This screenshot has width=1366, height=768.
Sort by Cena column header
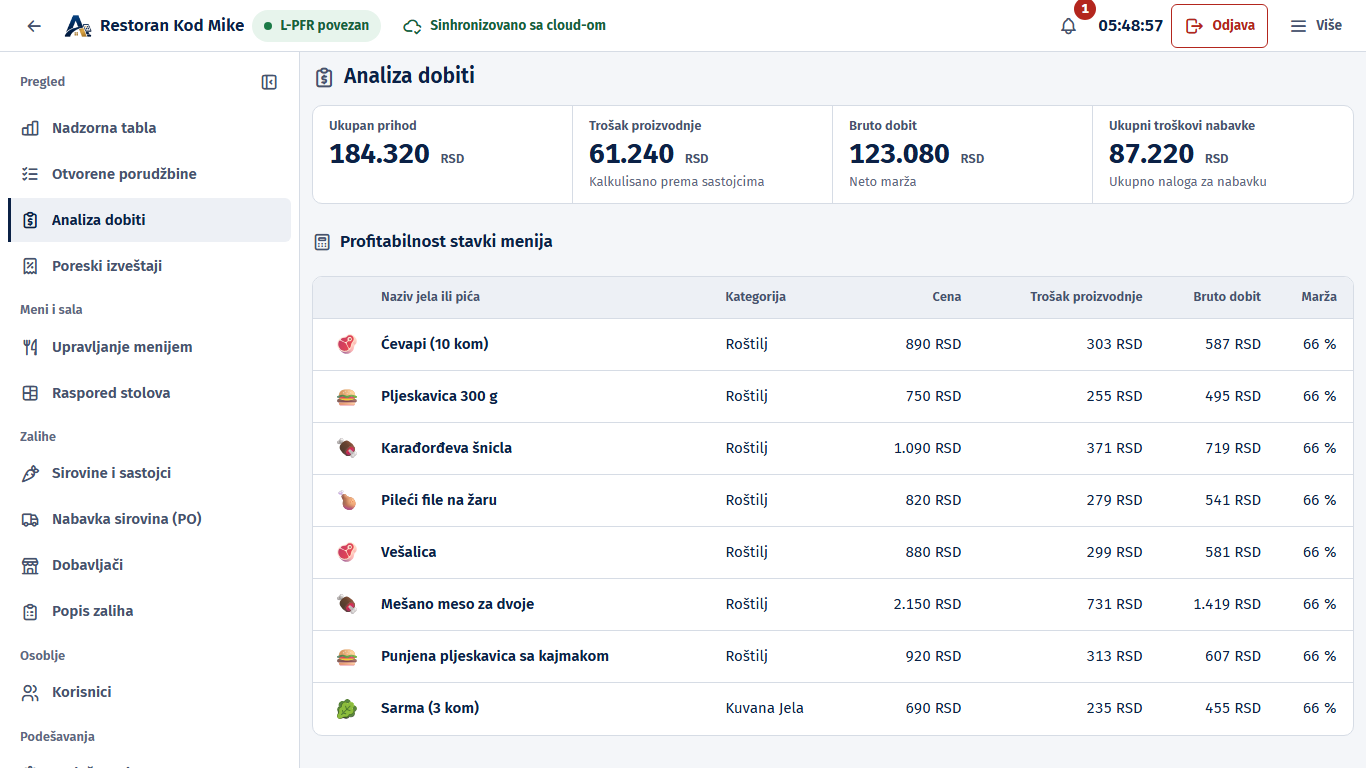(x=946, y=297)
